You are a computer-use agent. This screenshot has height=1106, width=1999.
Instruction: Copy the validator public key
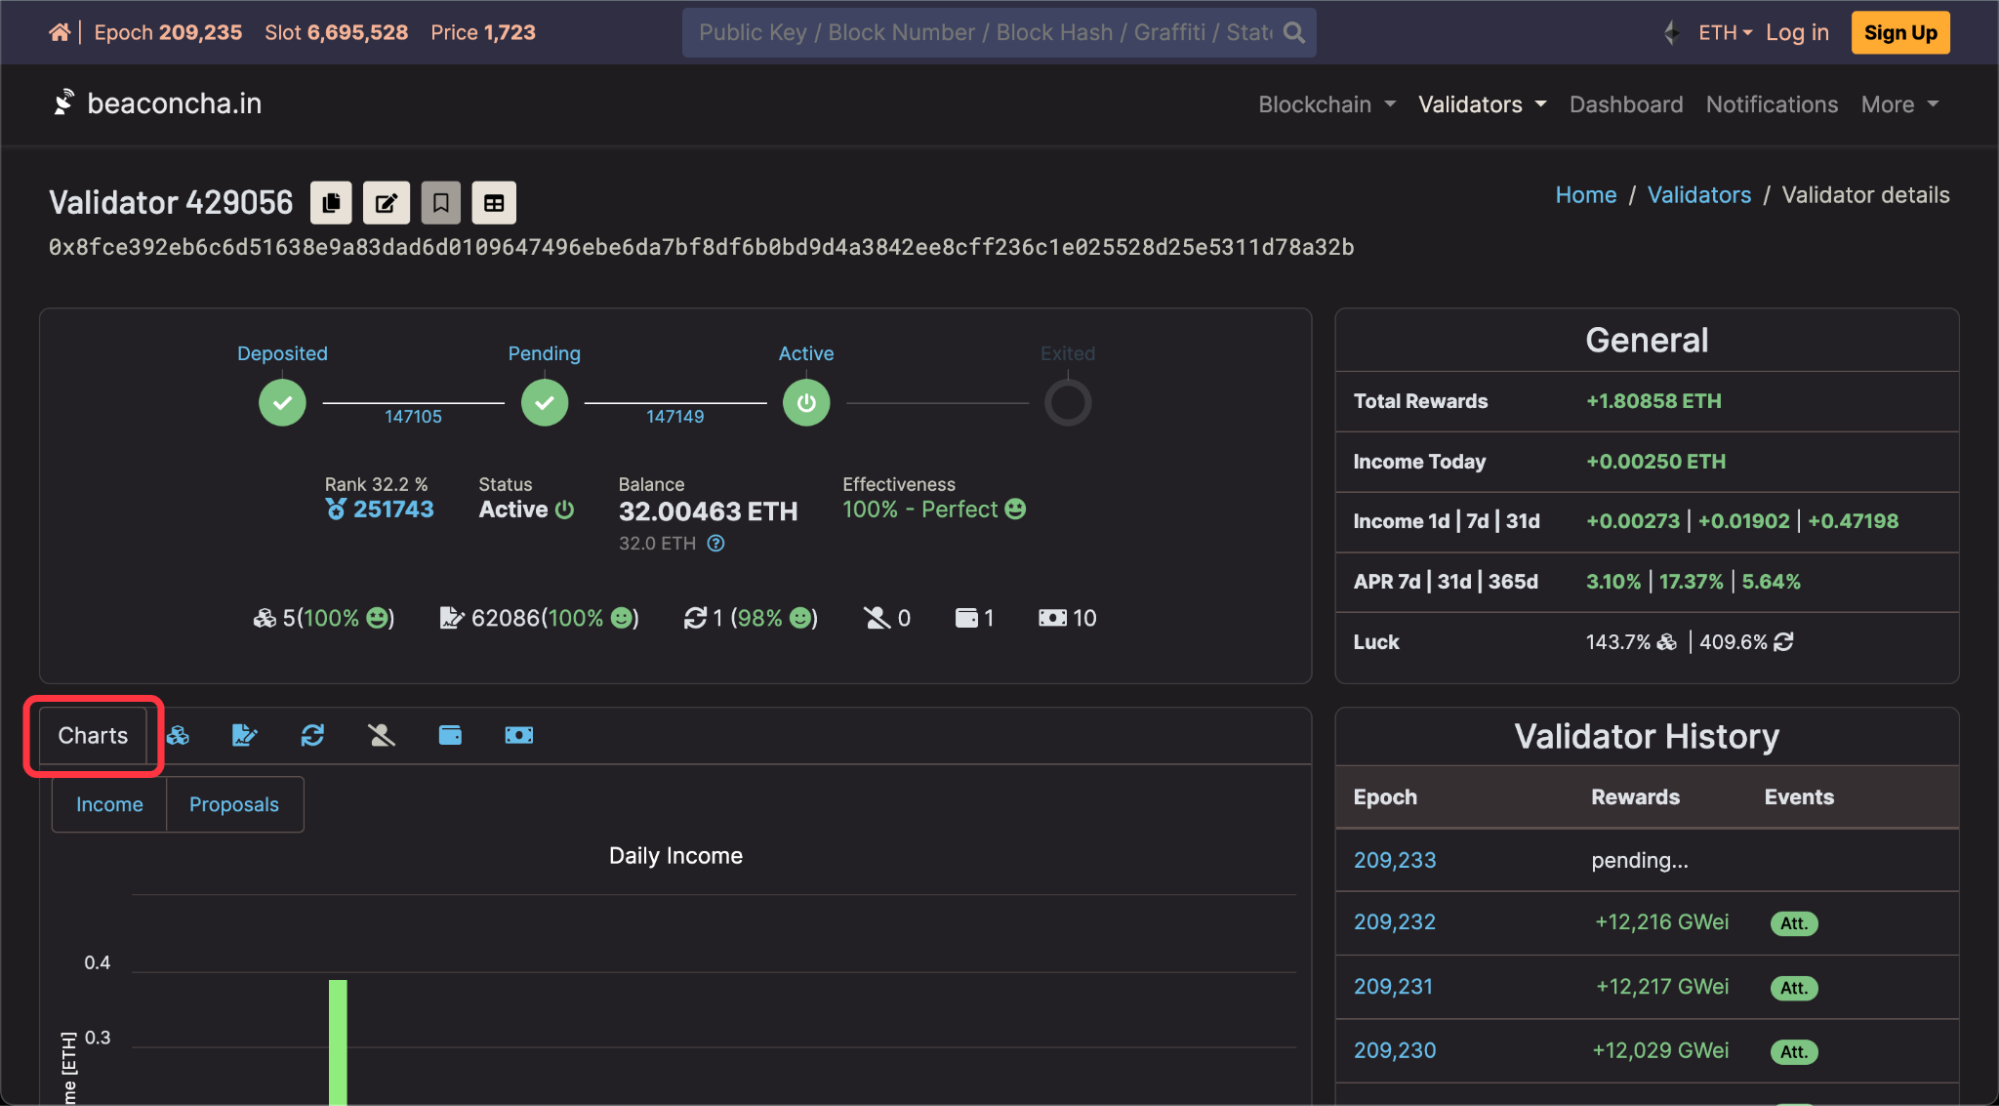[x=332, y=202]
